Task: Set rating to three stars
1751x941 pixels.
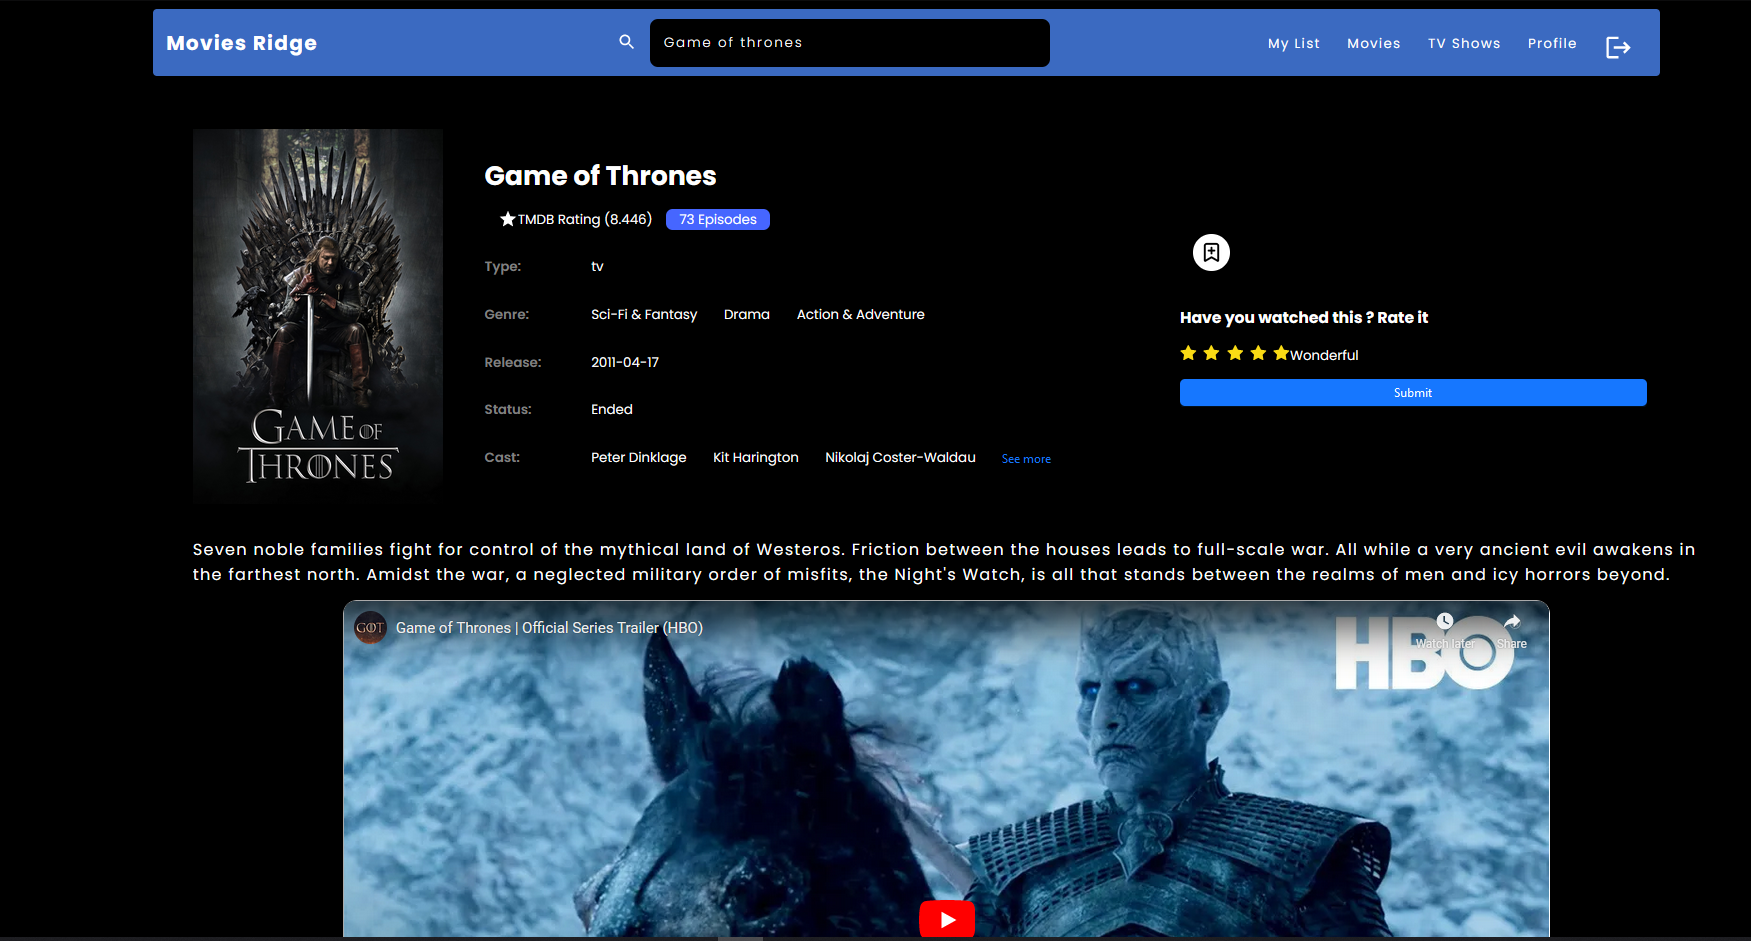Action: (x=1235, y=353)
